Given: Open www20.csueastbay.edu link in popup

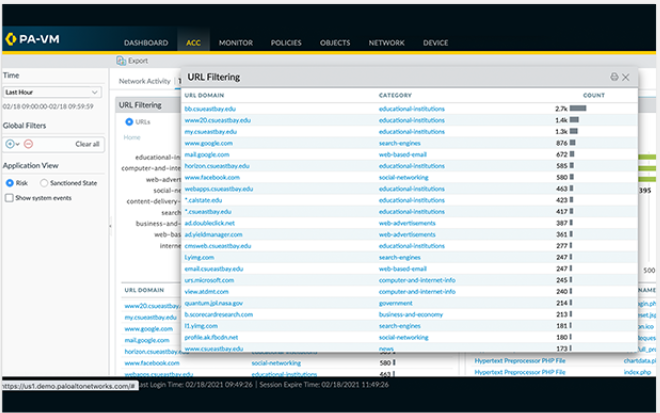Looking at the screenshot, I should pyautogui.click(x=218, y=120).
